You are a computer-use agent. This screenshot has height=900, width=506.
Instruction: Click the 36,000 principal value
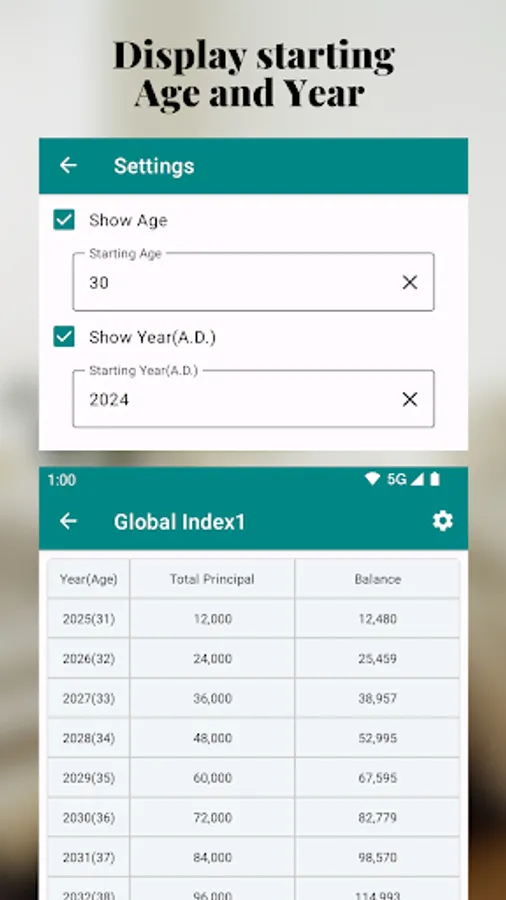click(x=212, y=699)
